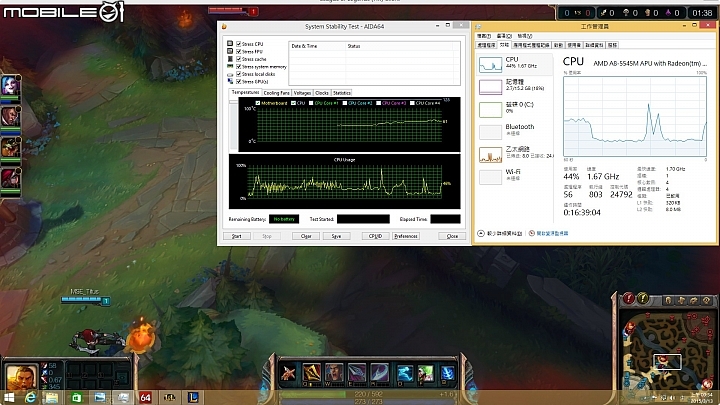The height and width of the screenshot is (405, 720).
Task: Cast the E ability icon in game HUD
Action: click(356, 373)
